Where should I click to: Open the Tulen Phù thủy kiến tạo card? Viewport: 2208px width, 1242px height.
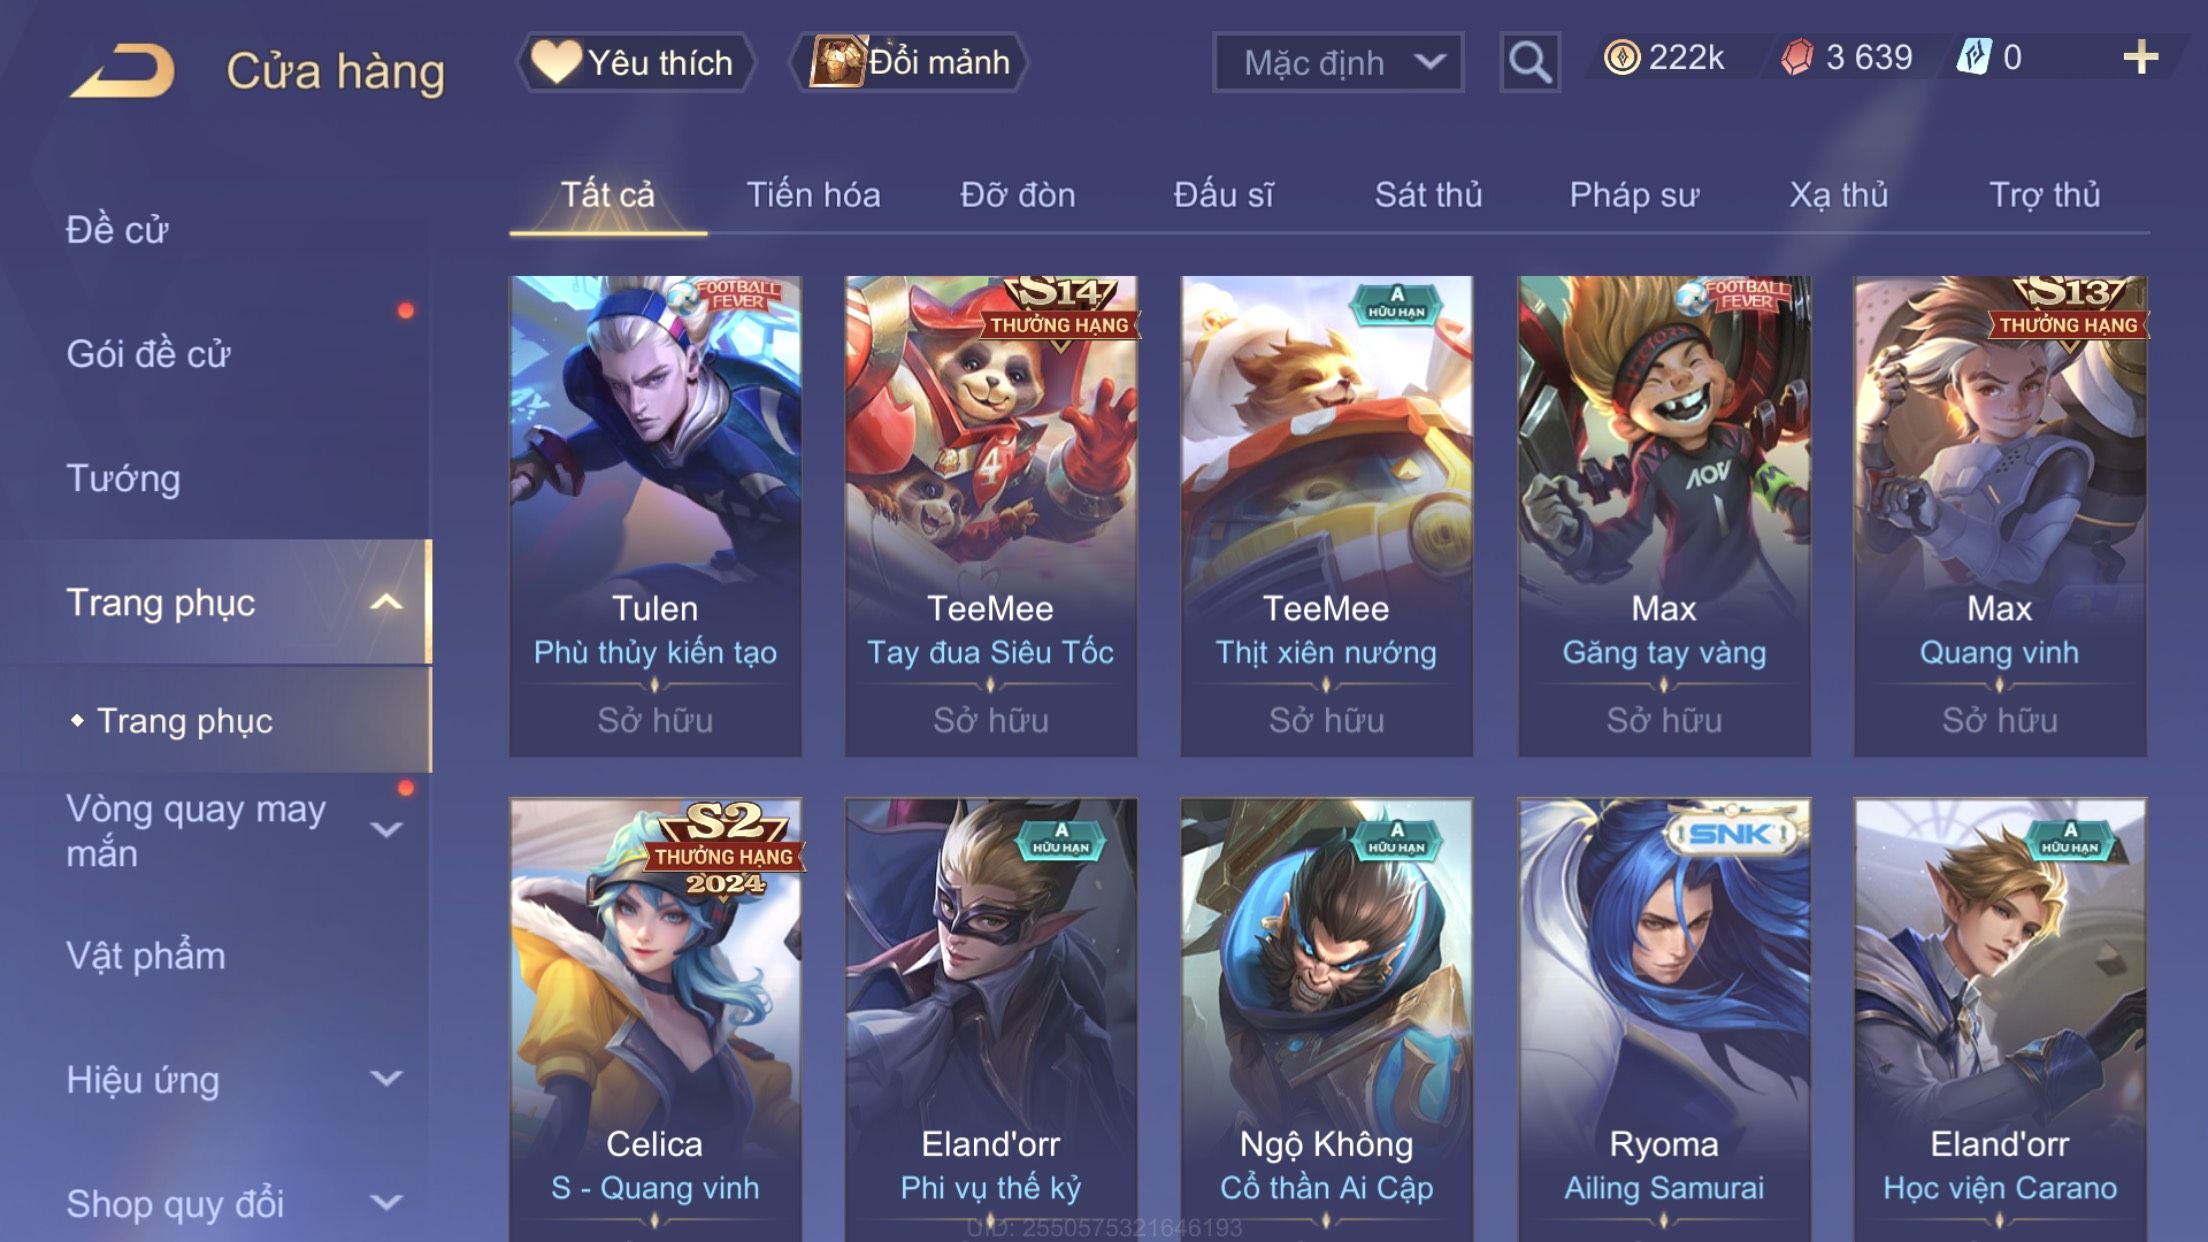(655, 516)
